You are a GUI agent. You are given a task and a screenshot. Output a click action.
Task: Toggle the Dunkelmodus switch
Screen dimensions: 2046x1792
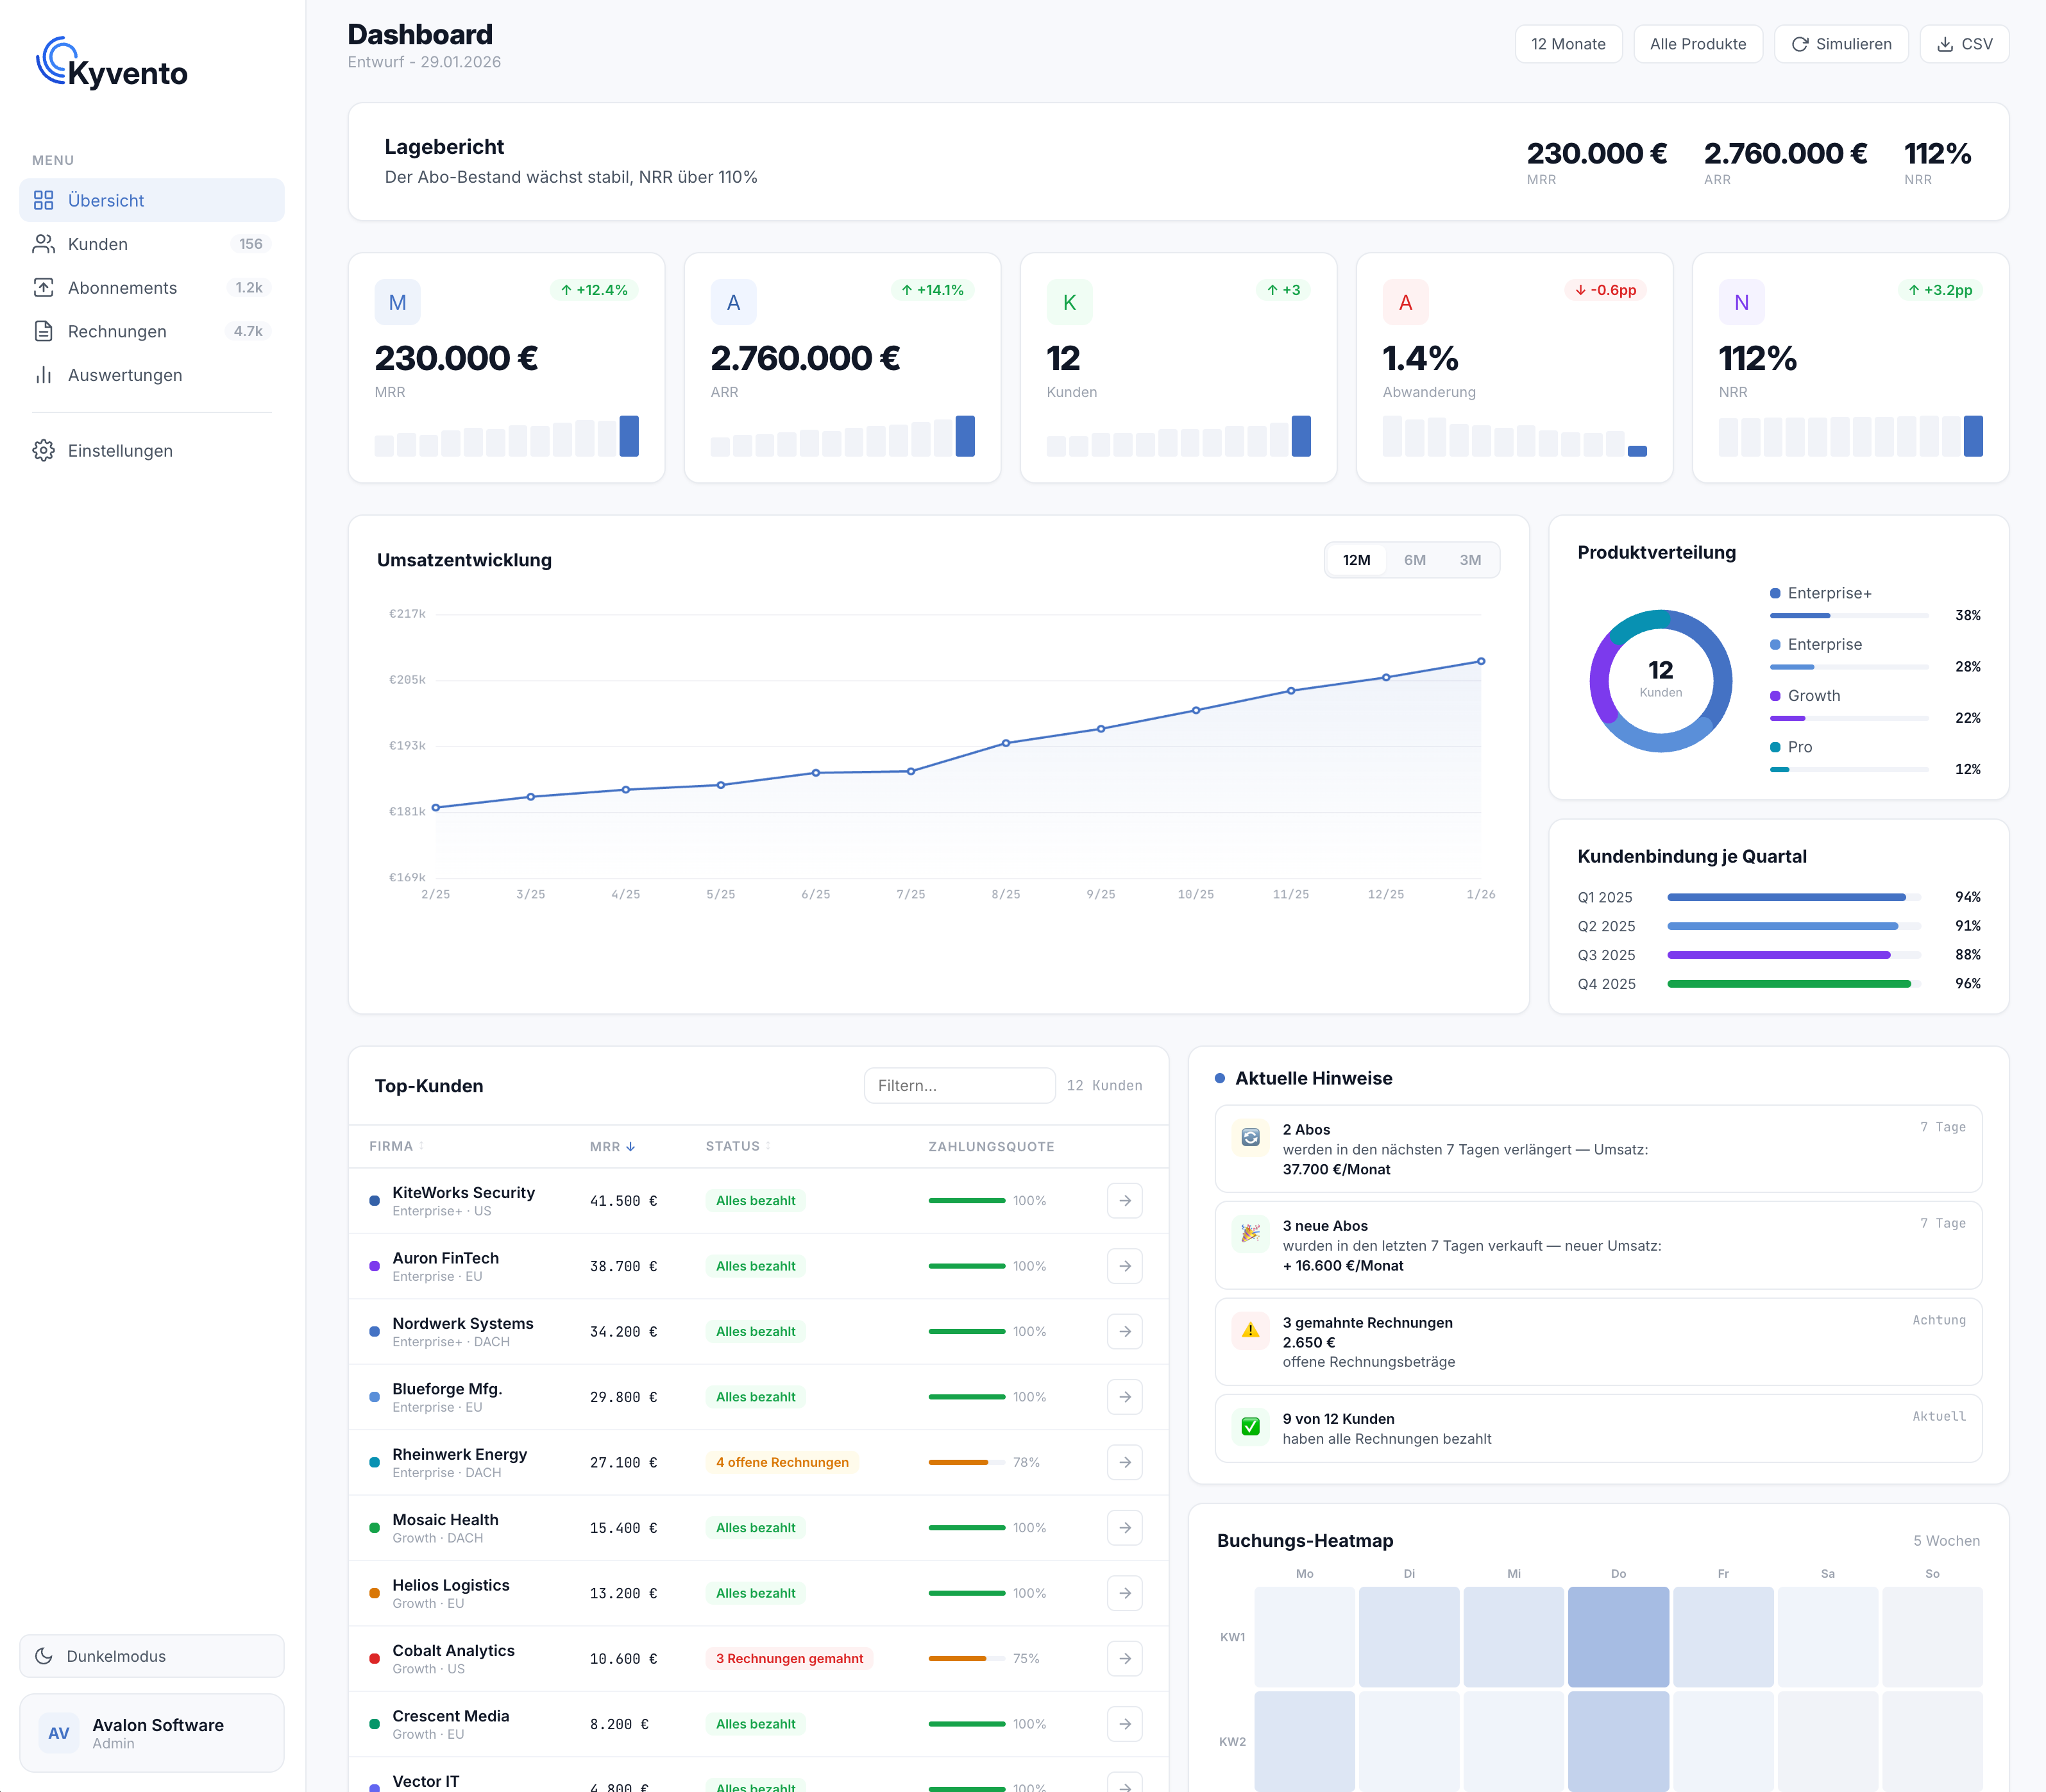[151, 1656]
